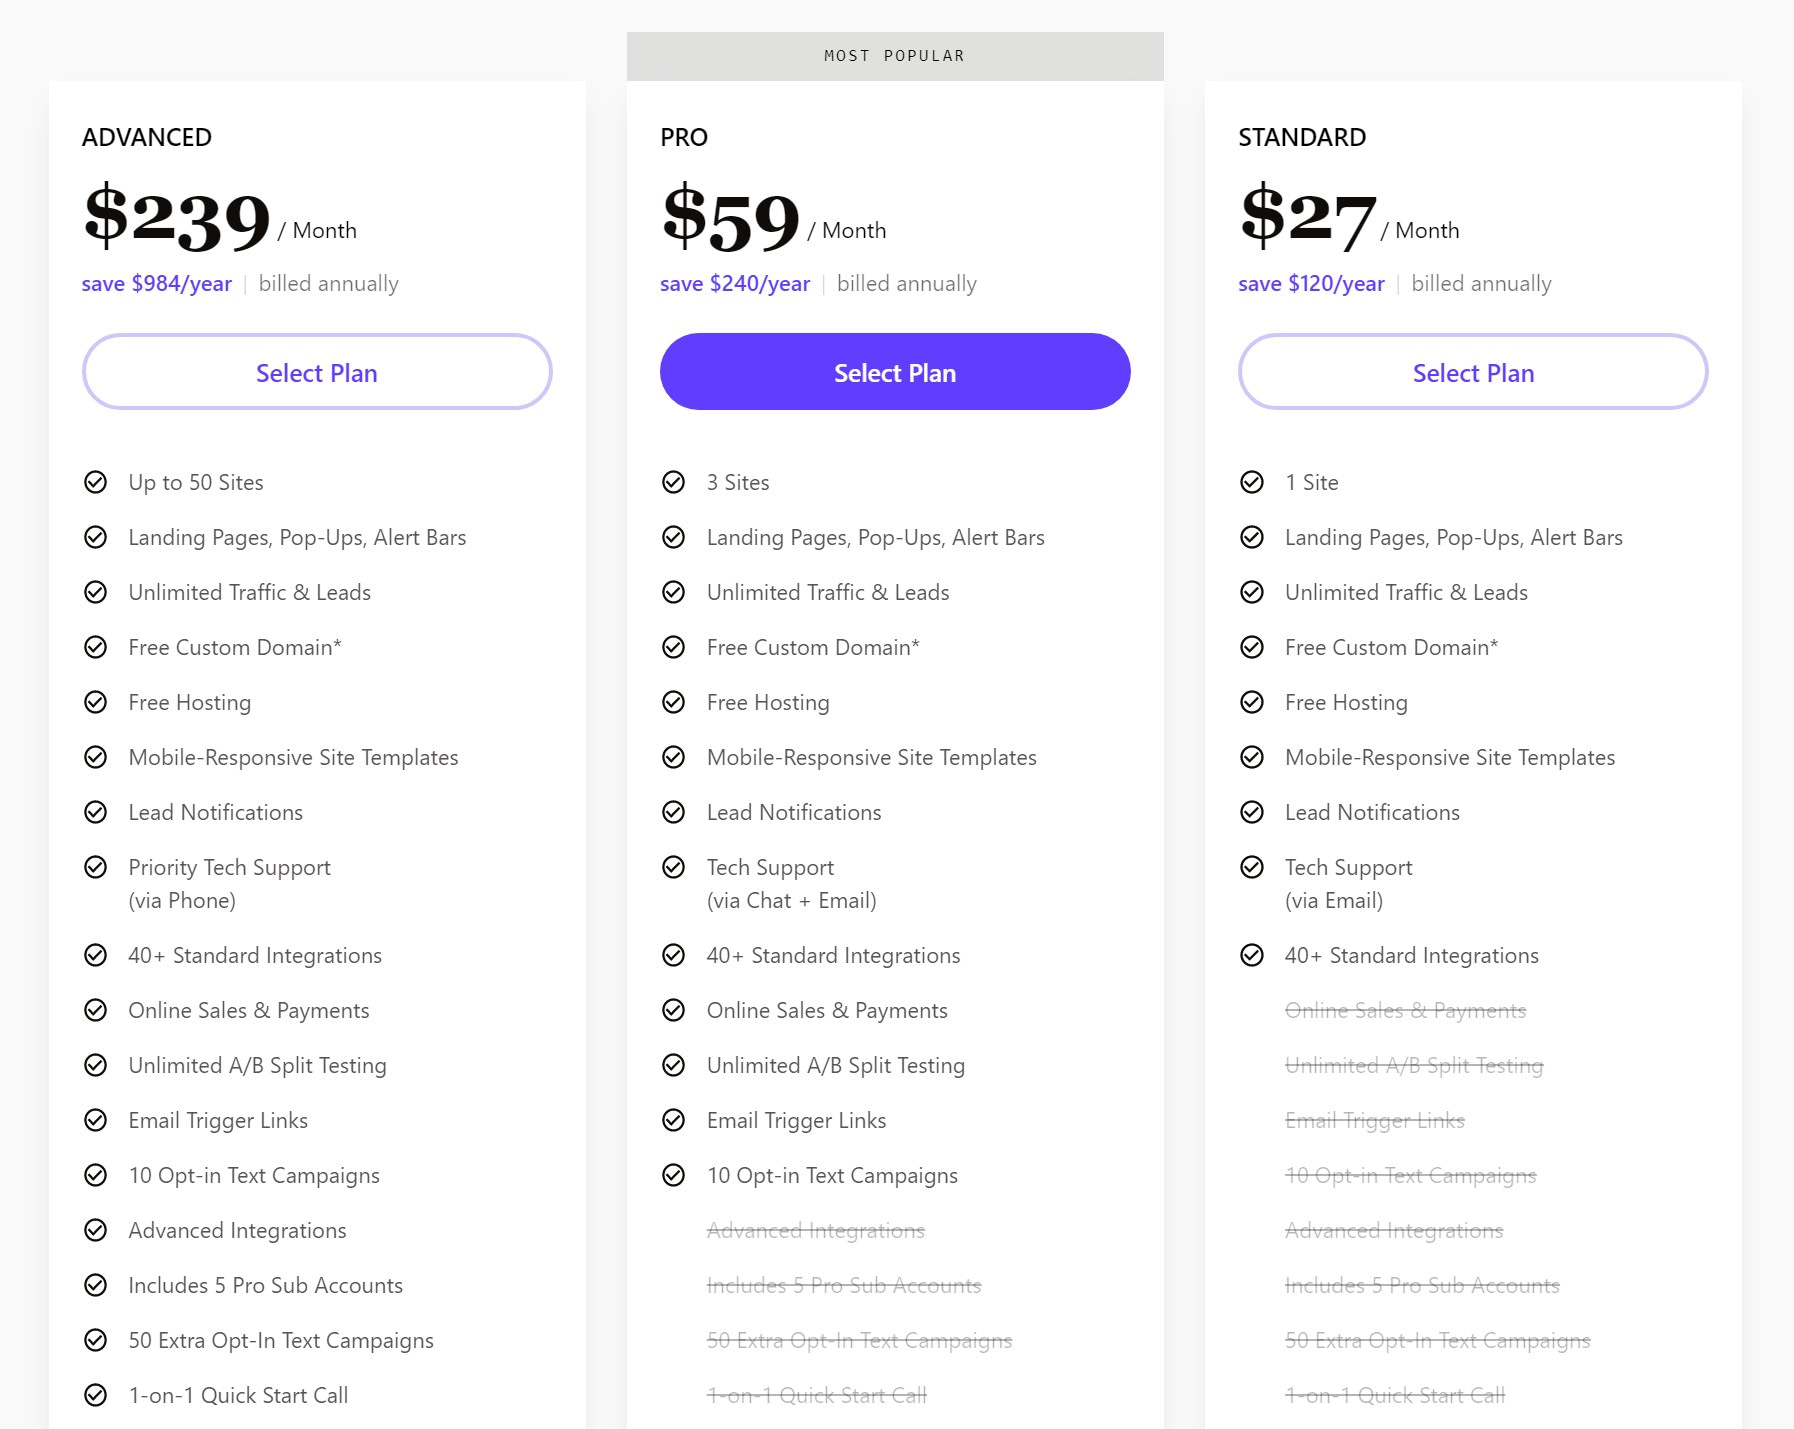Click checkmark beside Pro plan Free Hosting

coord(674,702)
